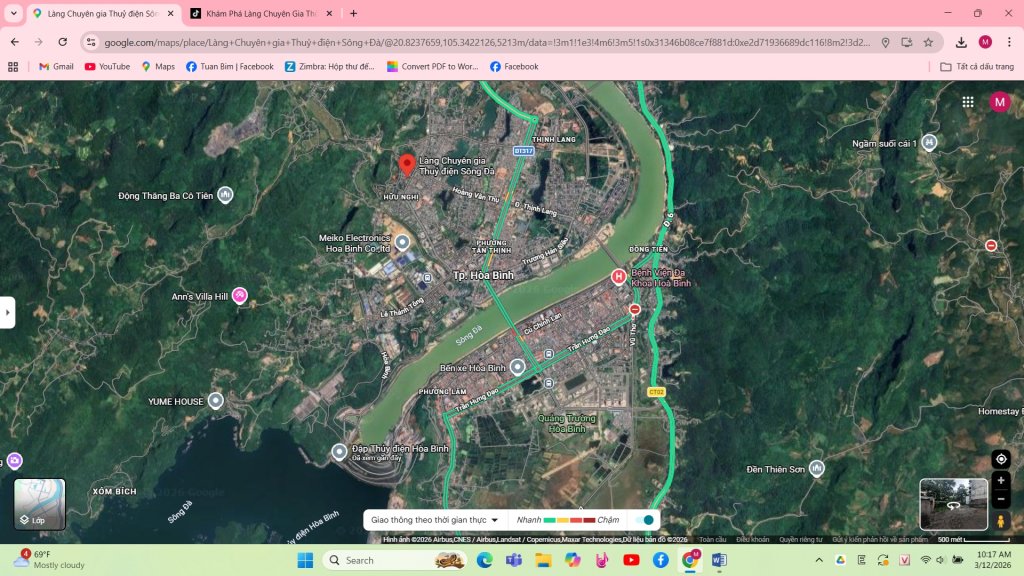Image resolution: width=1024 pixels, height=576 pixels.
Task: Expand the collapsed side panel arrow
Action: tap(7, 312)
